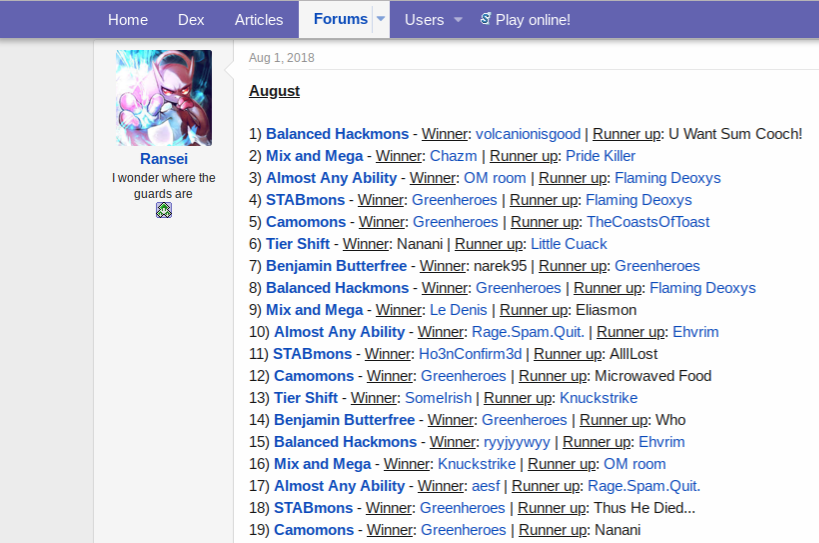
Task: Open Camomons link in entry 19
Action: coord(314,530)
